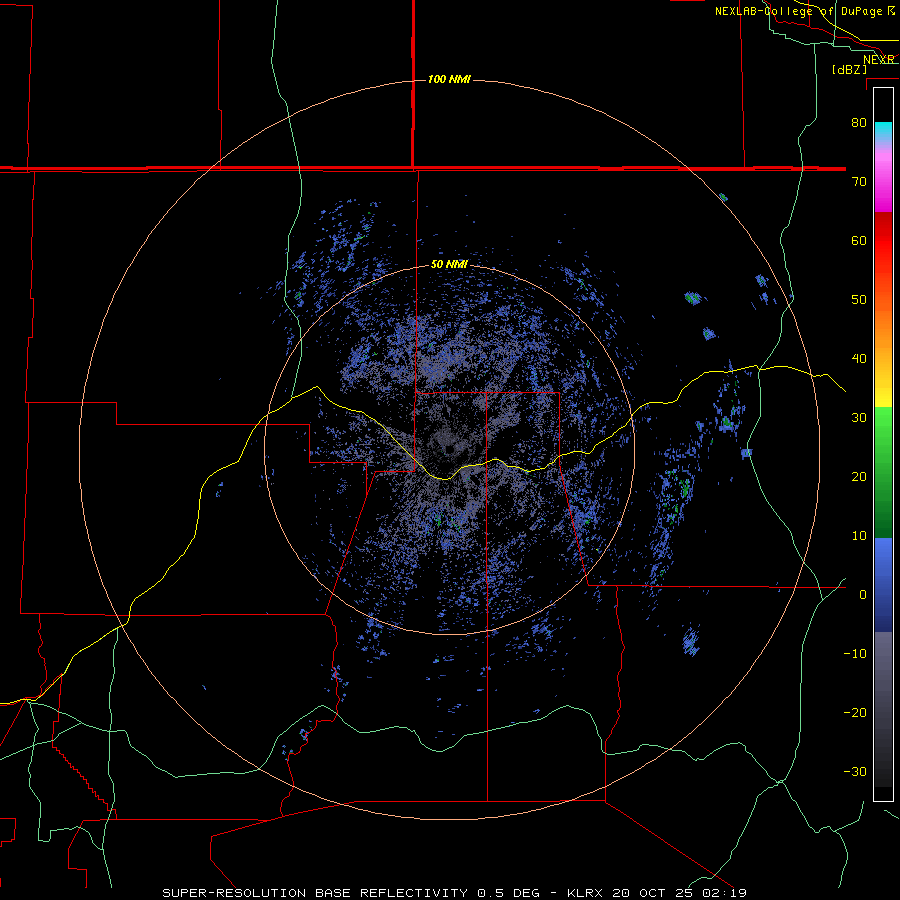Click the "[dBZ]" units label
The height and width of the screenshot is (900, 900).
849,69
